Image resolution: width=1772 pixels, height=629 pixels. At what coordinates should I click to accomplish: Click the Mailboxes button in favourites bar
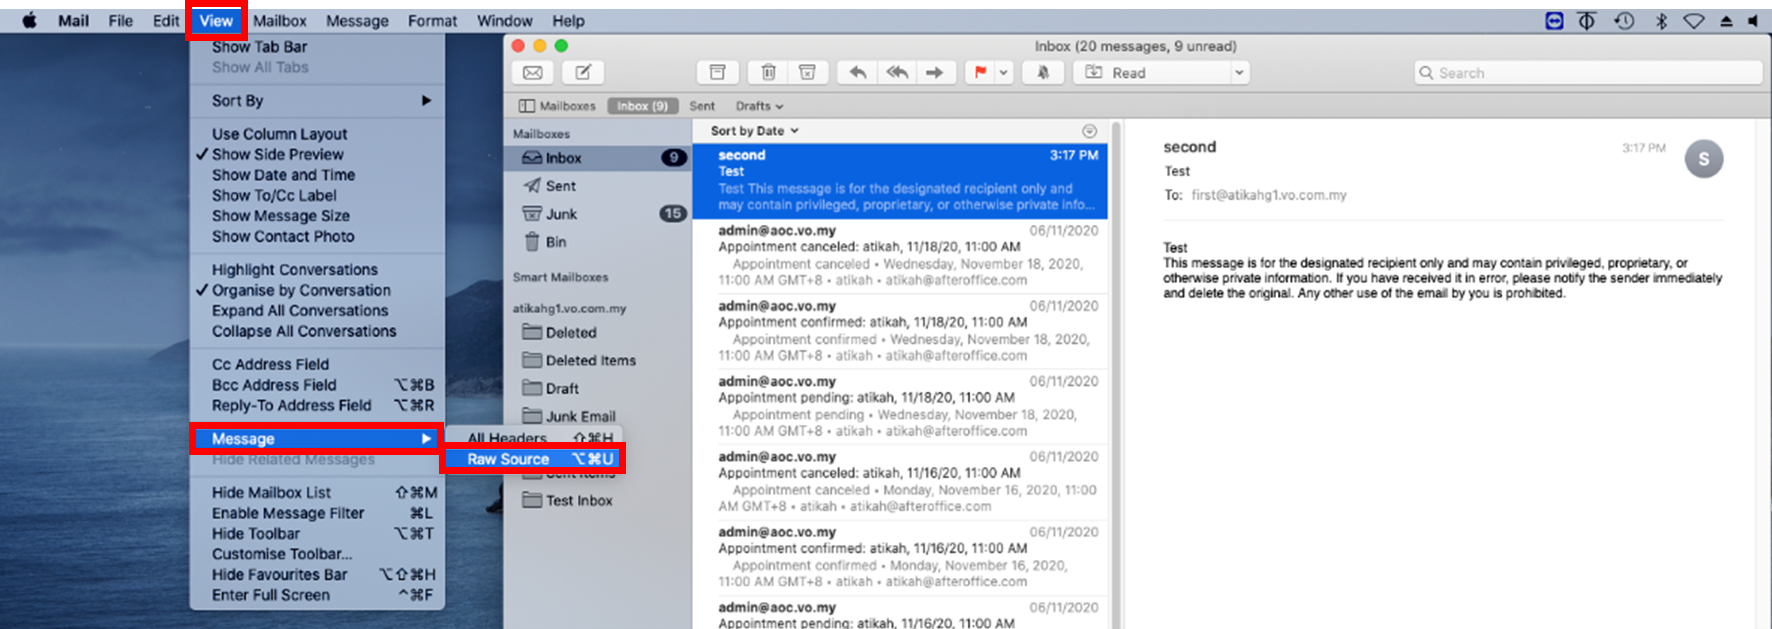(x=557, y=106)
